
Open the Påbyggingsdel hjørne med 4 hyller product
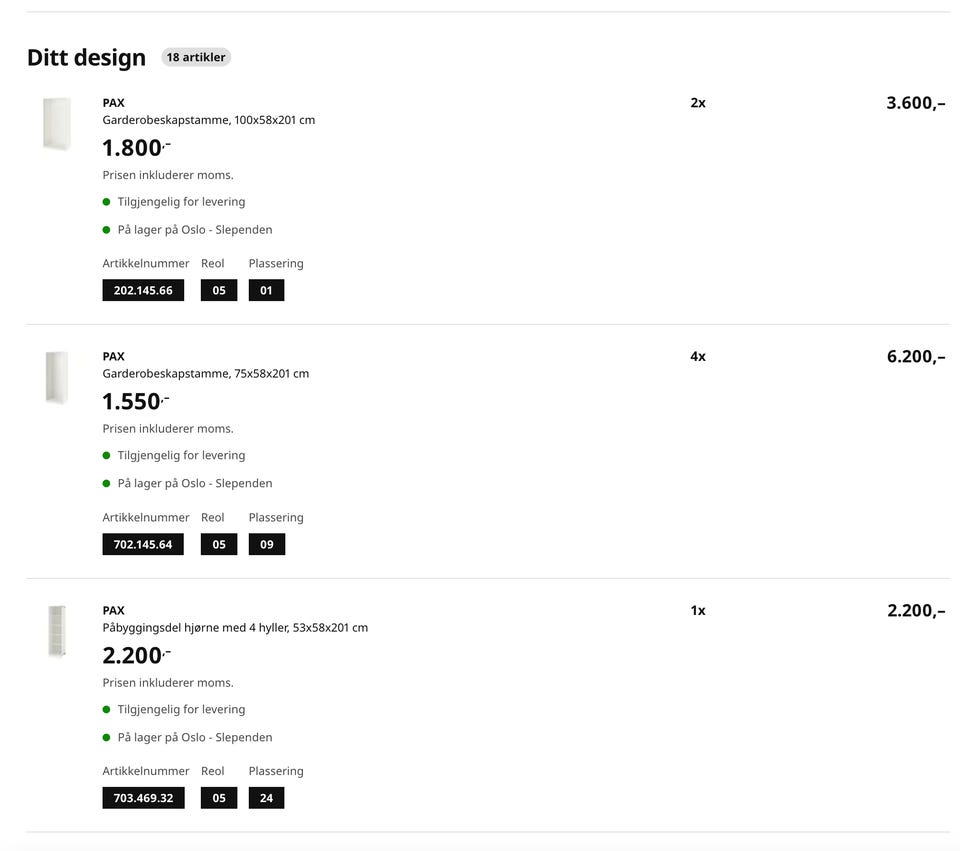click(x=234, y=628)
